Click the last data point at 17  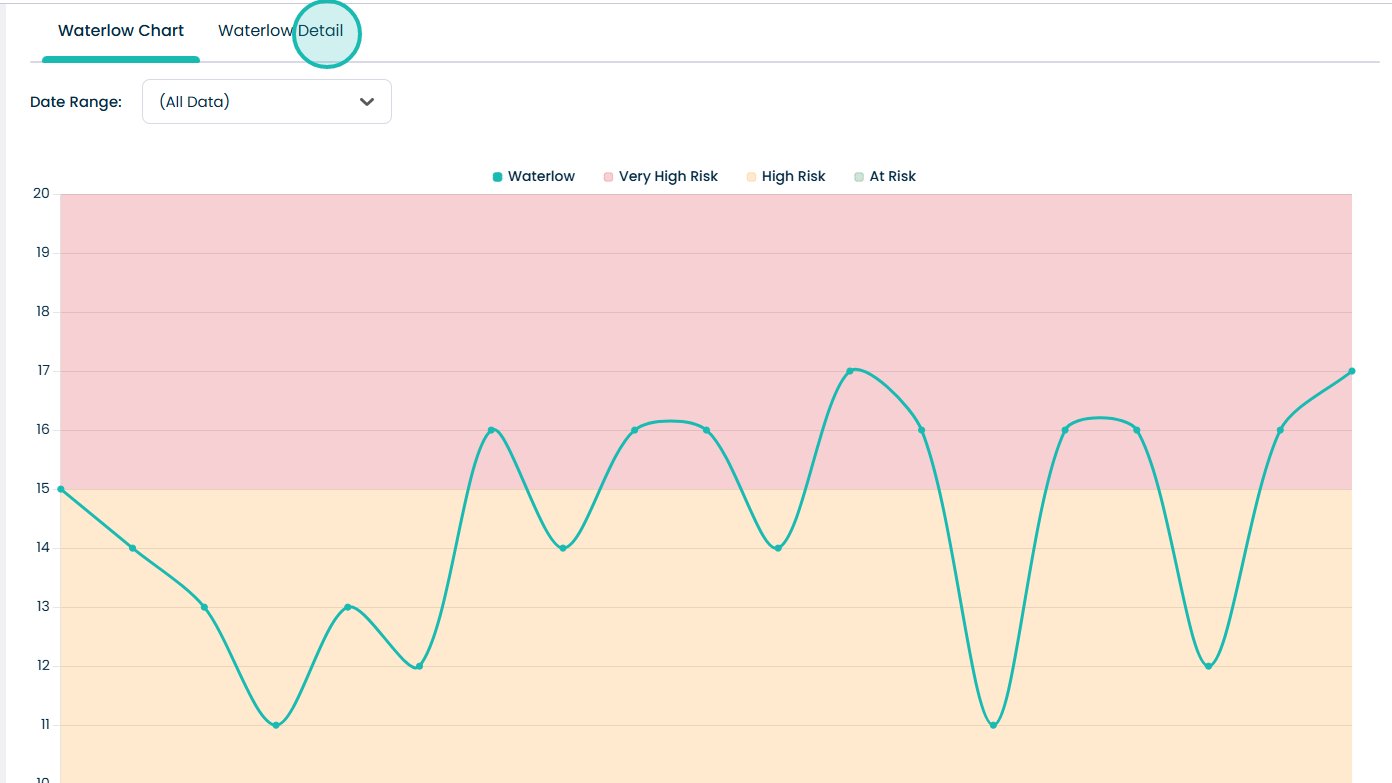tap(1352, 371)
